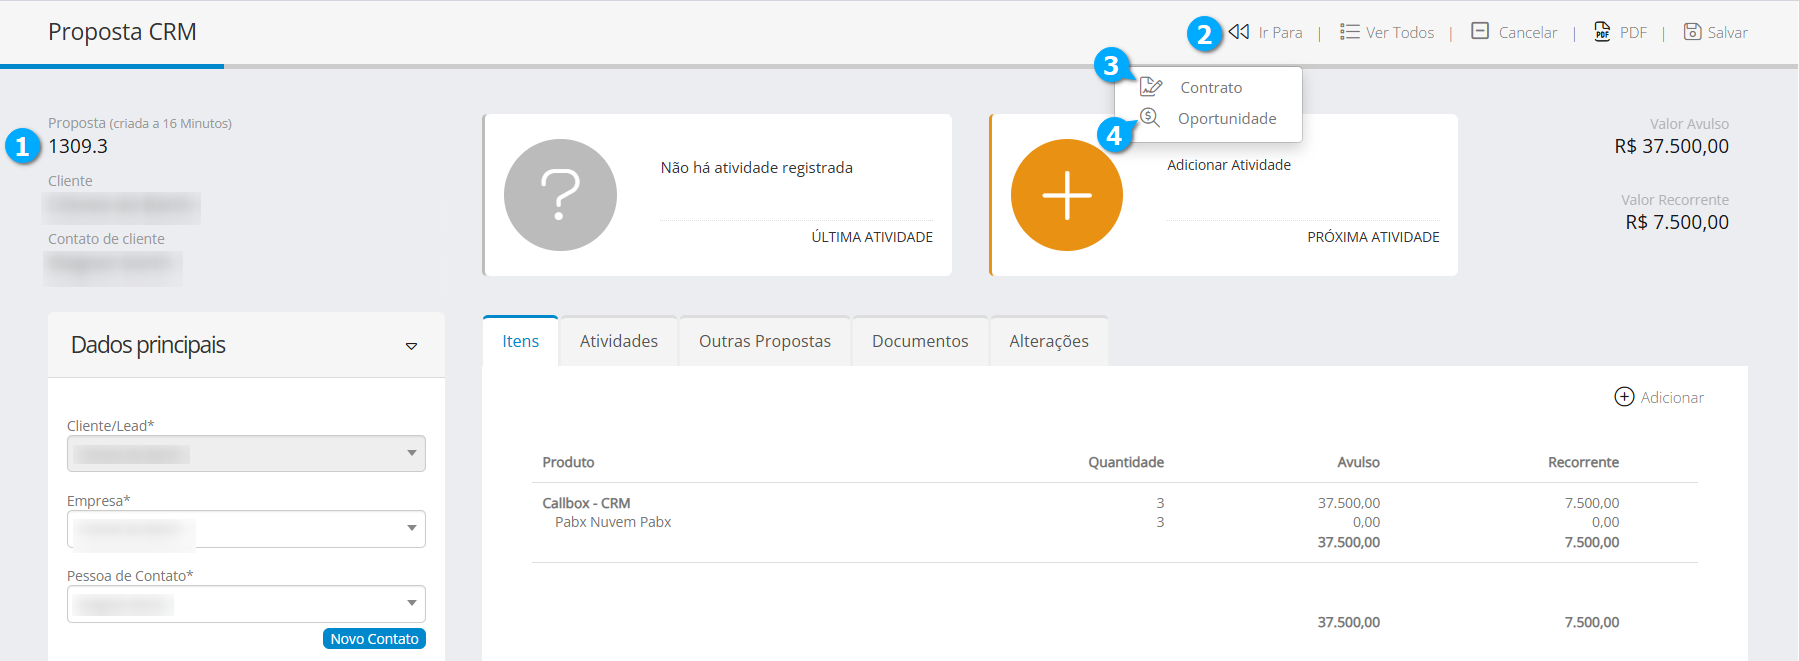Screen dimensions: 1799x661
Task: Choose Contrato from the Ir Para menu
Action: point(1211,88)
